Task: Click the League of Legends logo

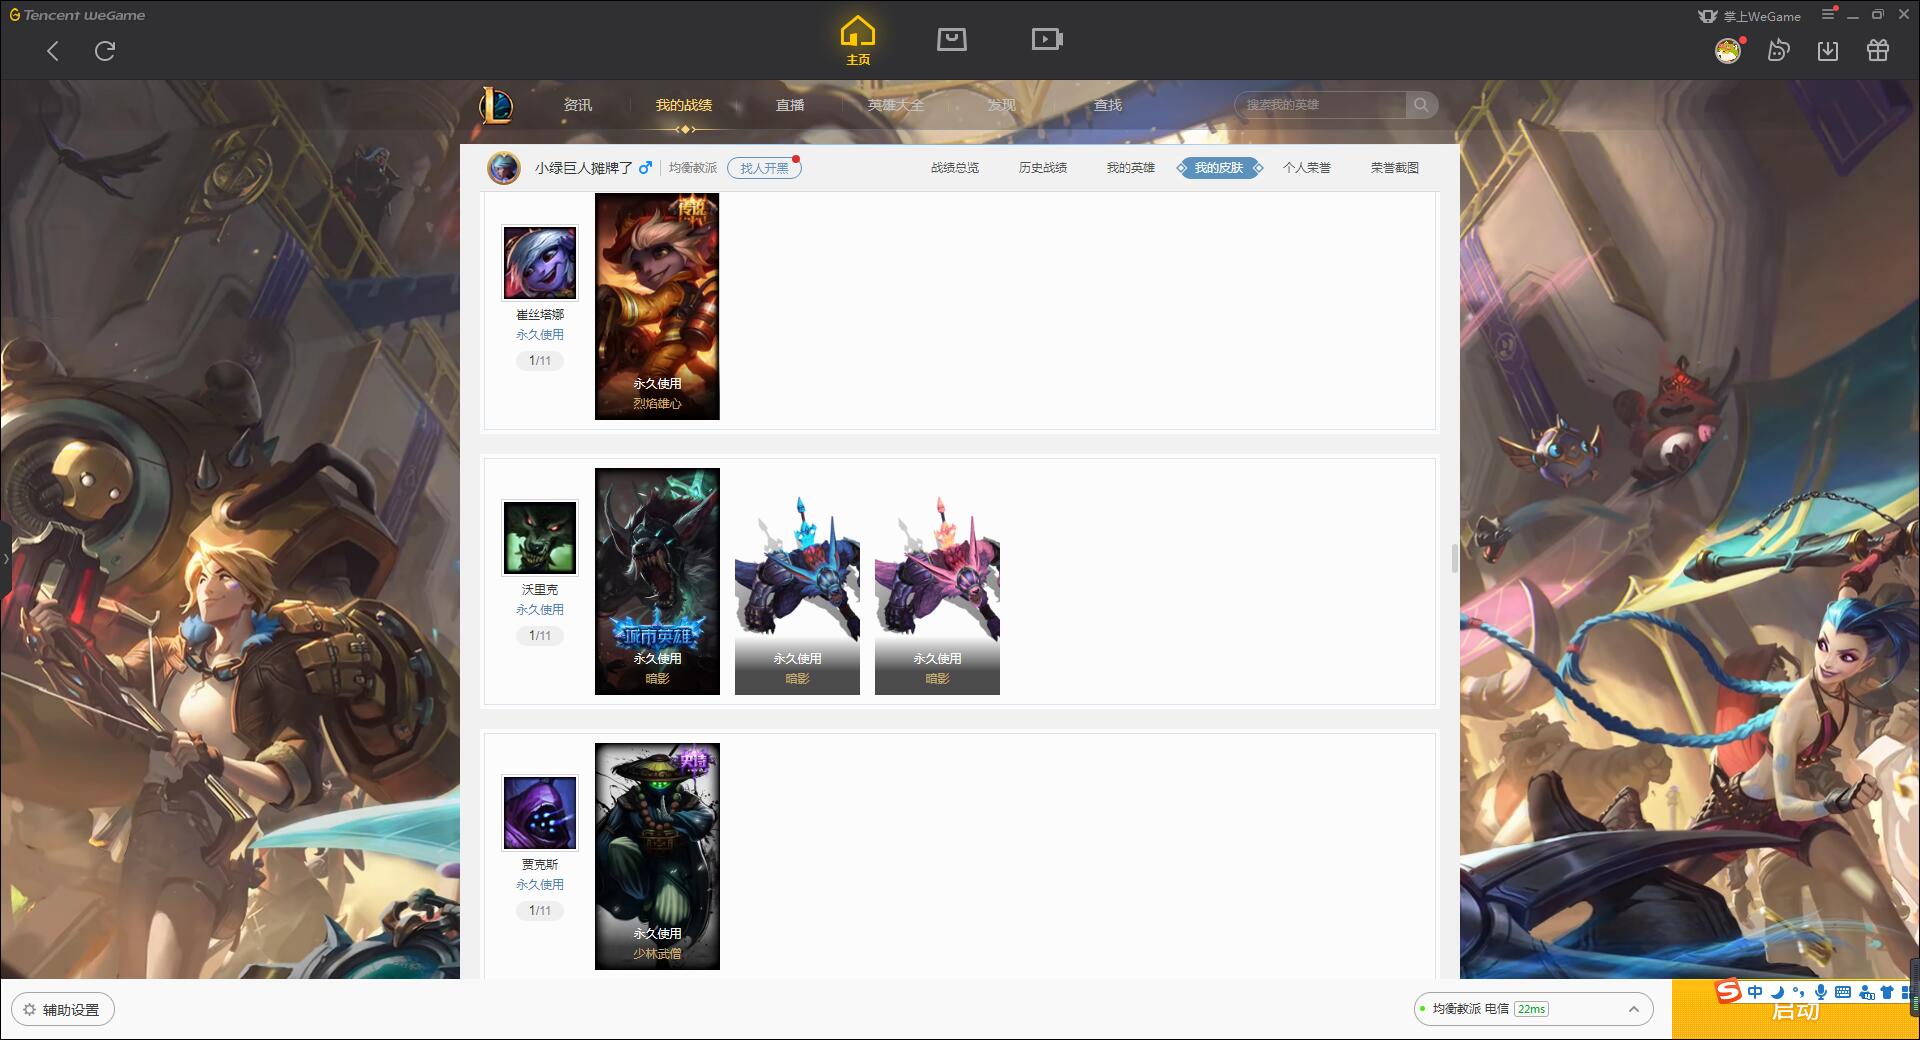Action: 496,105
